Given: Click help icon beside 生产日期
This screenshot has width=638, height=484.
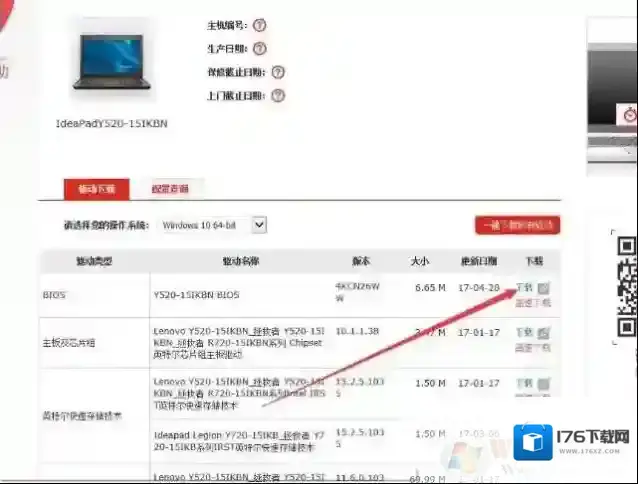Looking at the screenshot, I should (260, 49).
